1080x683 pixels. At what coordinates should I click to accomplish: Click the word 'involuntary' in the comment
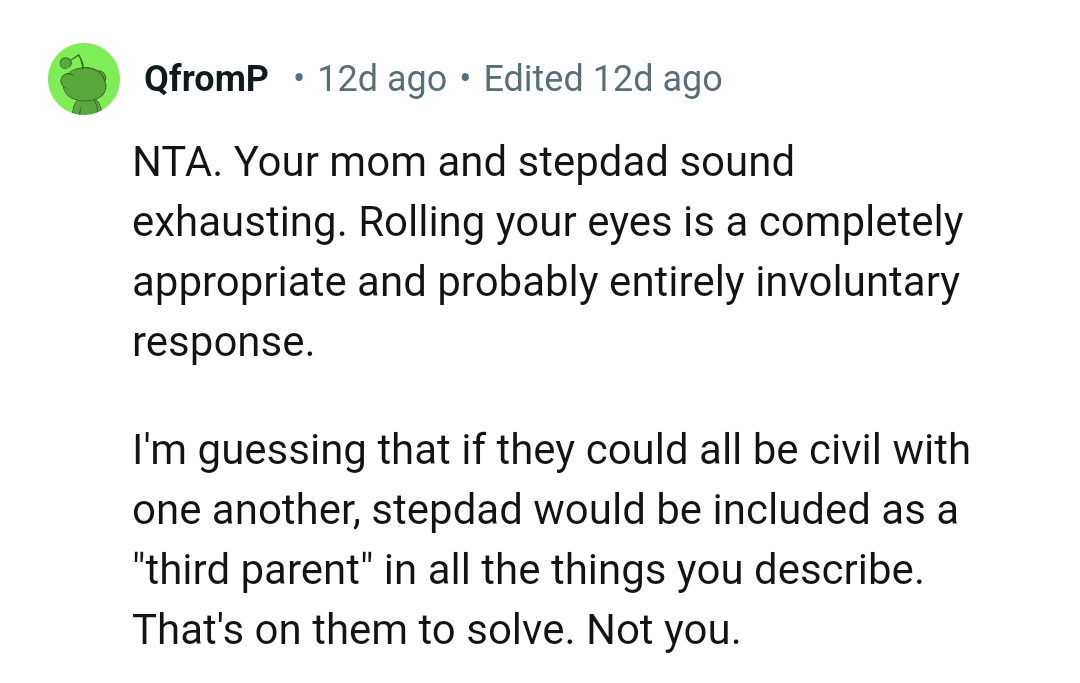857,282
